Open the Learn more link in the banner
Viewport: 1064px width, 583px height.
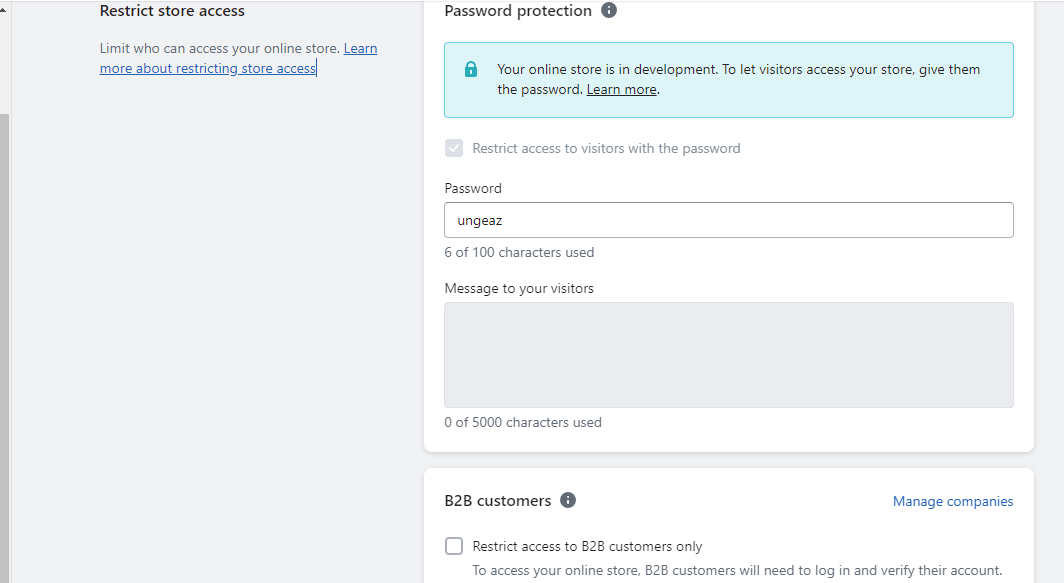coord(621,90)
